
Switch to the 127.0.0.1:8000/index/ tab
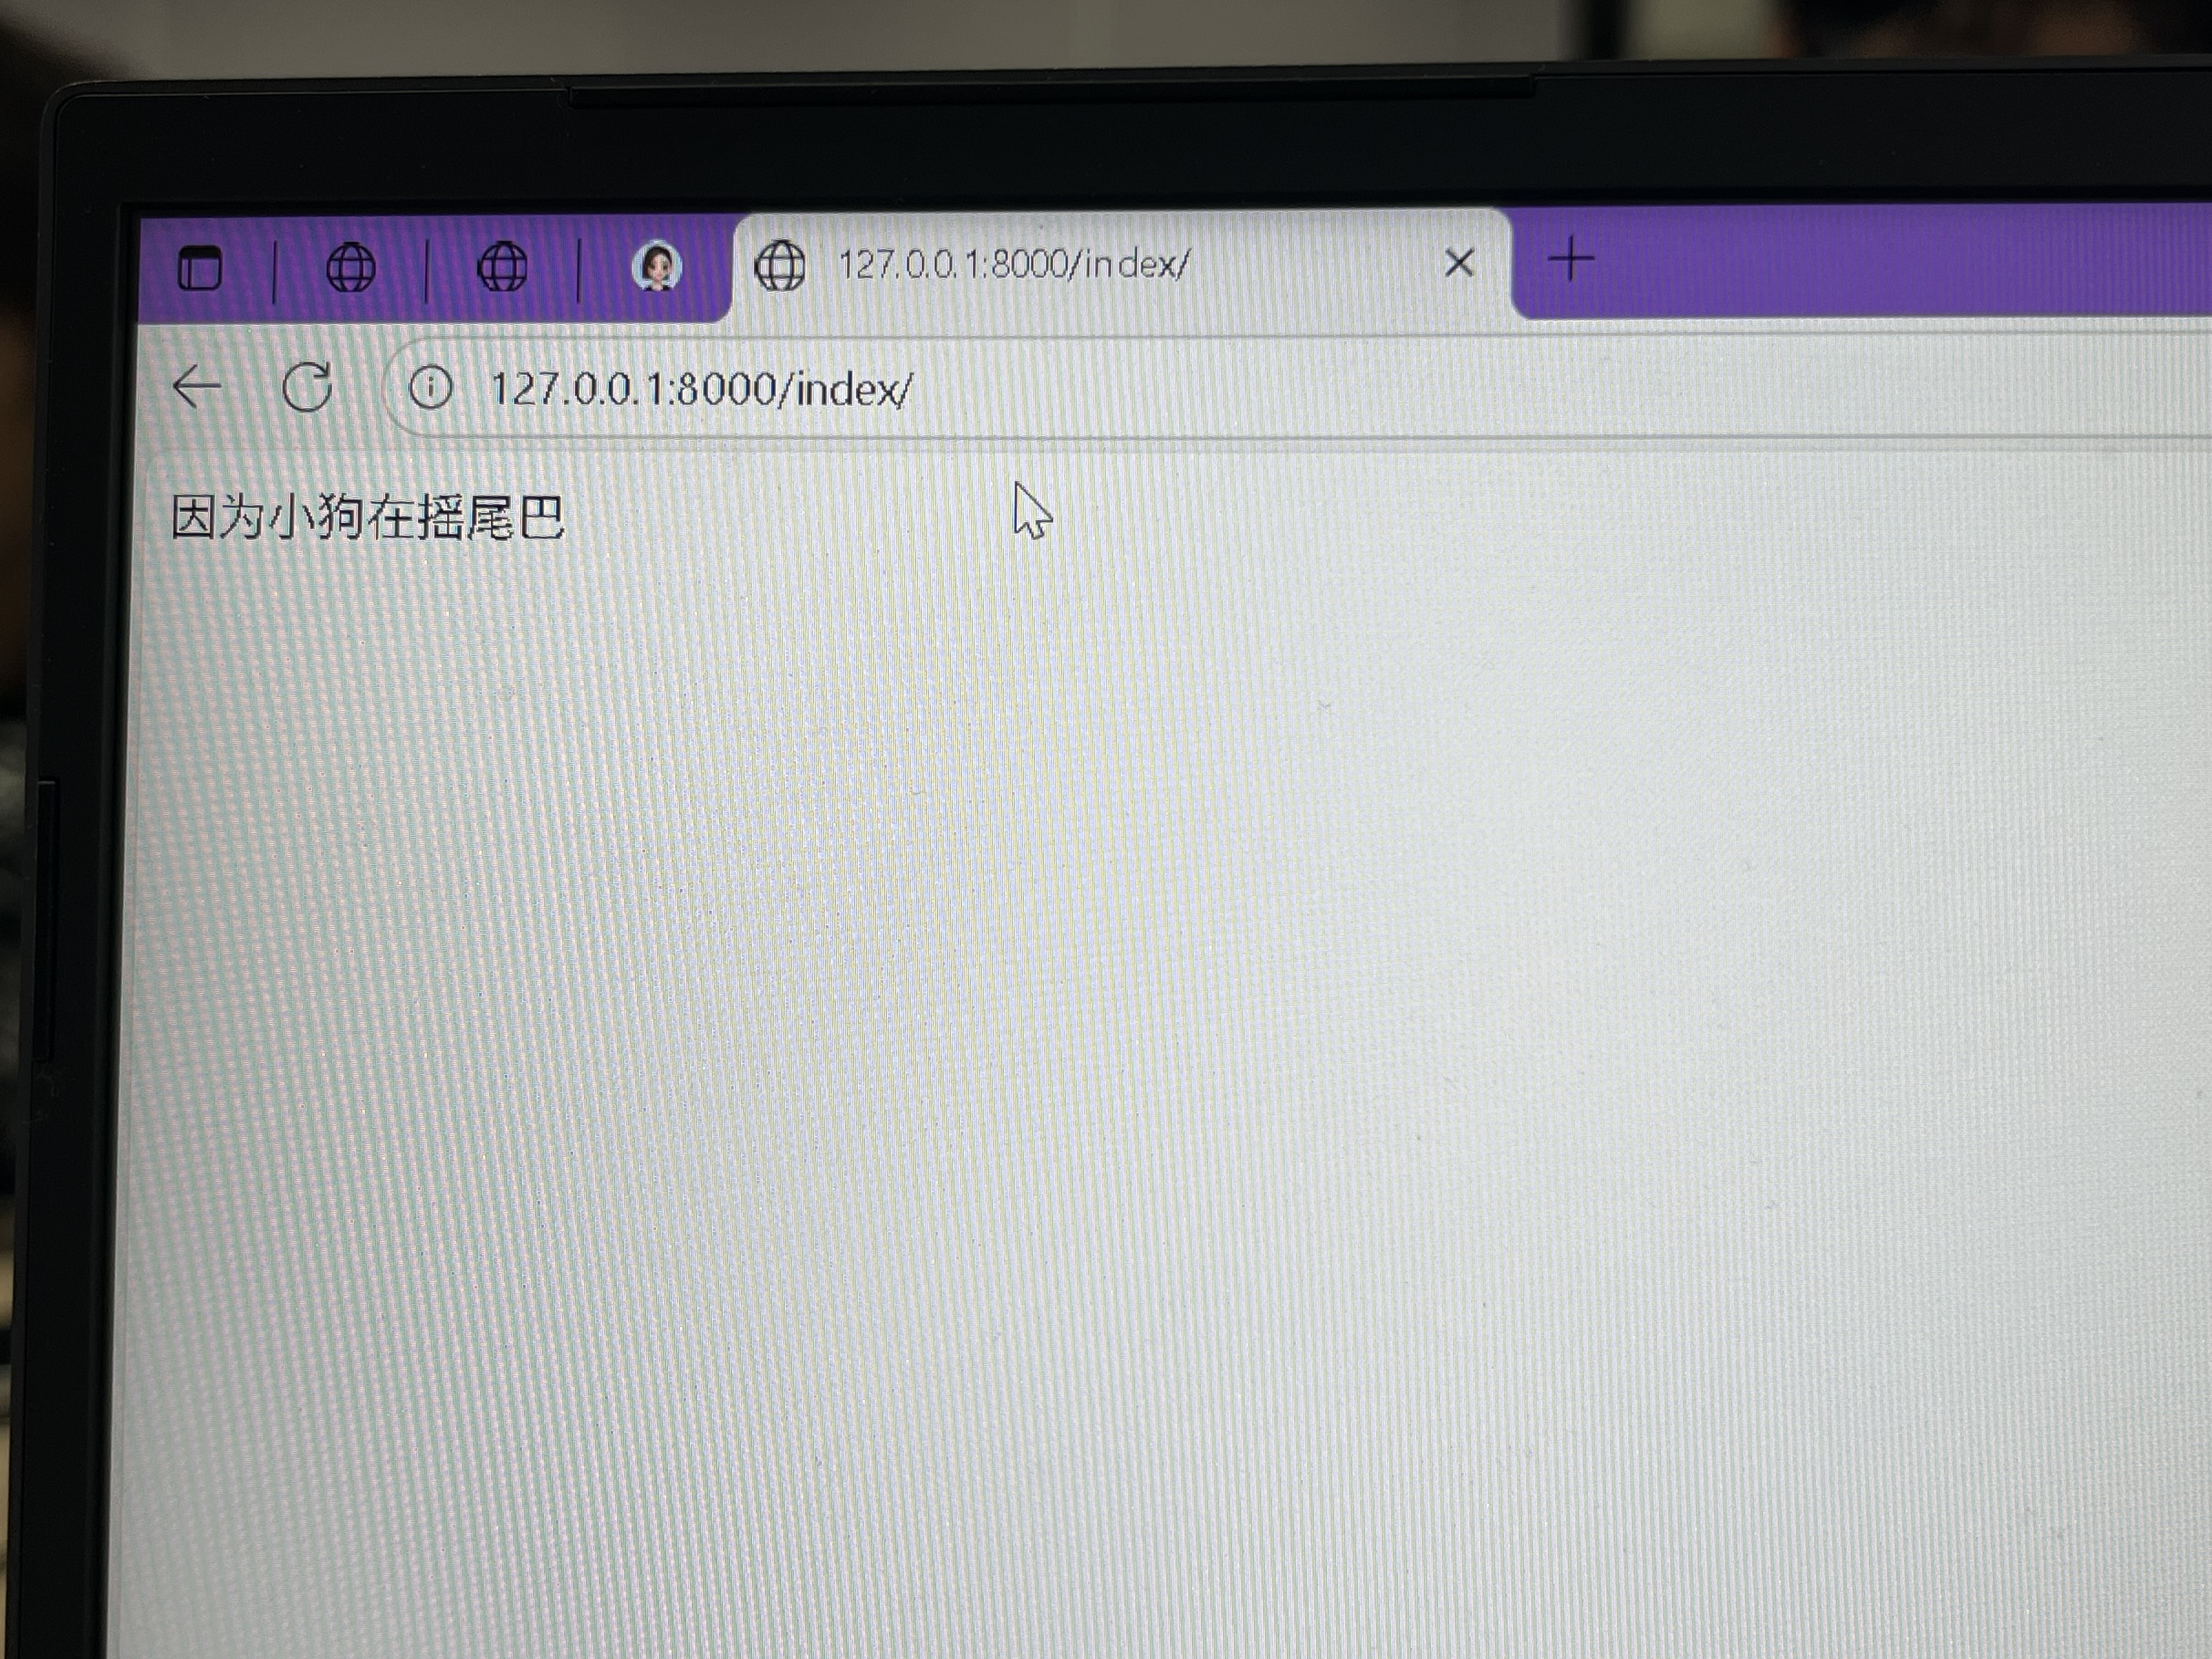point(1010,266)
